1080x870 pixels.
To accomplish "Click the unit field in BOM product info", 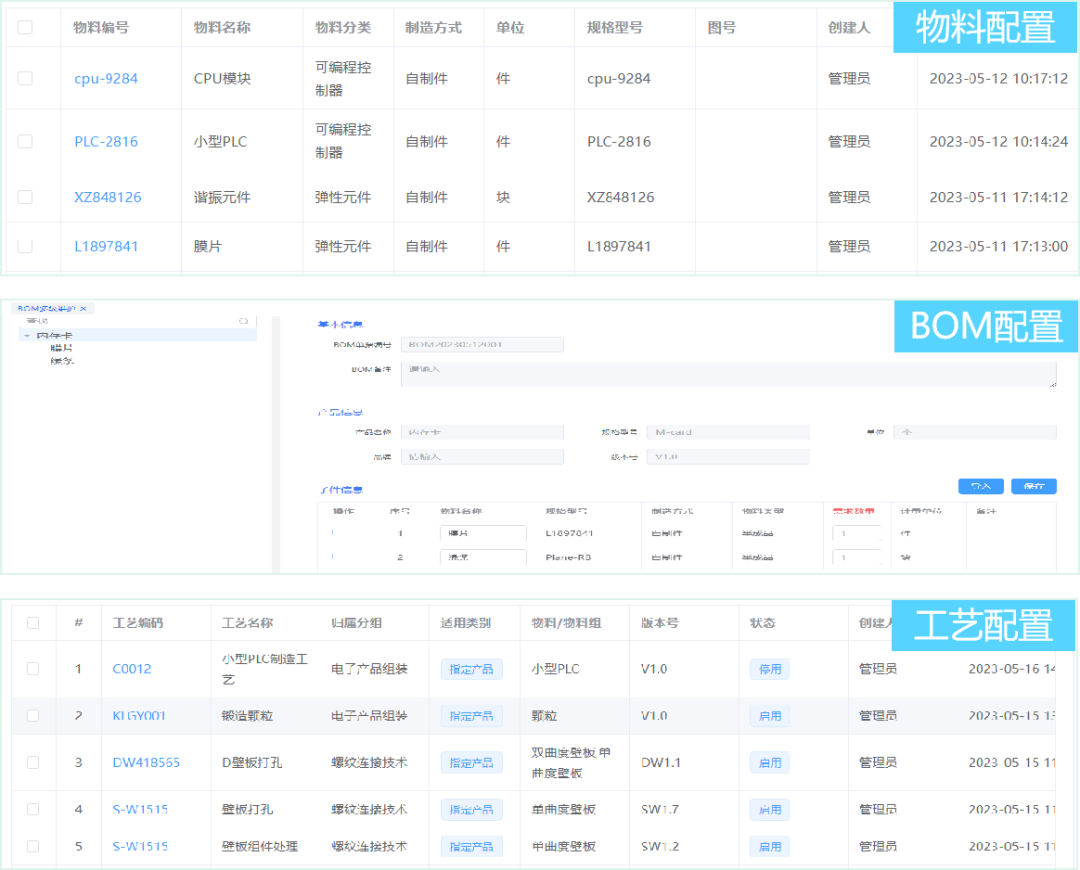I will [x=975, y=432].
